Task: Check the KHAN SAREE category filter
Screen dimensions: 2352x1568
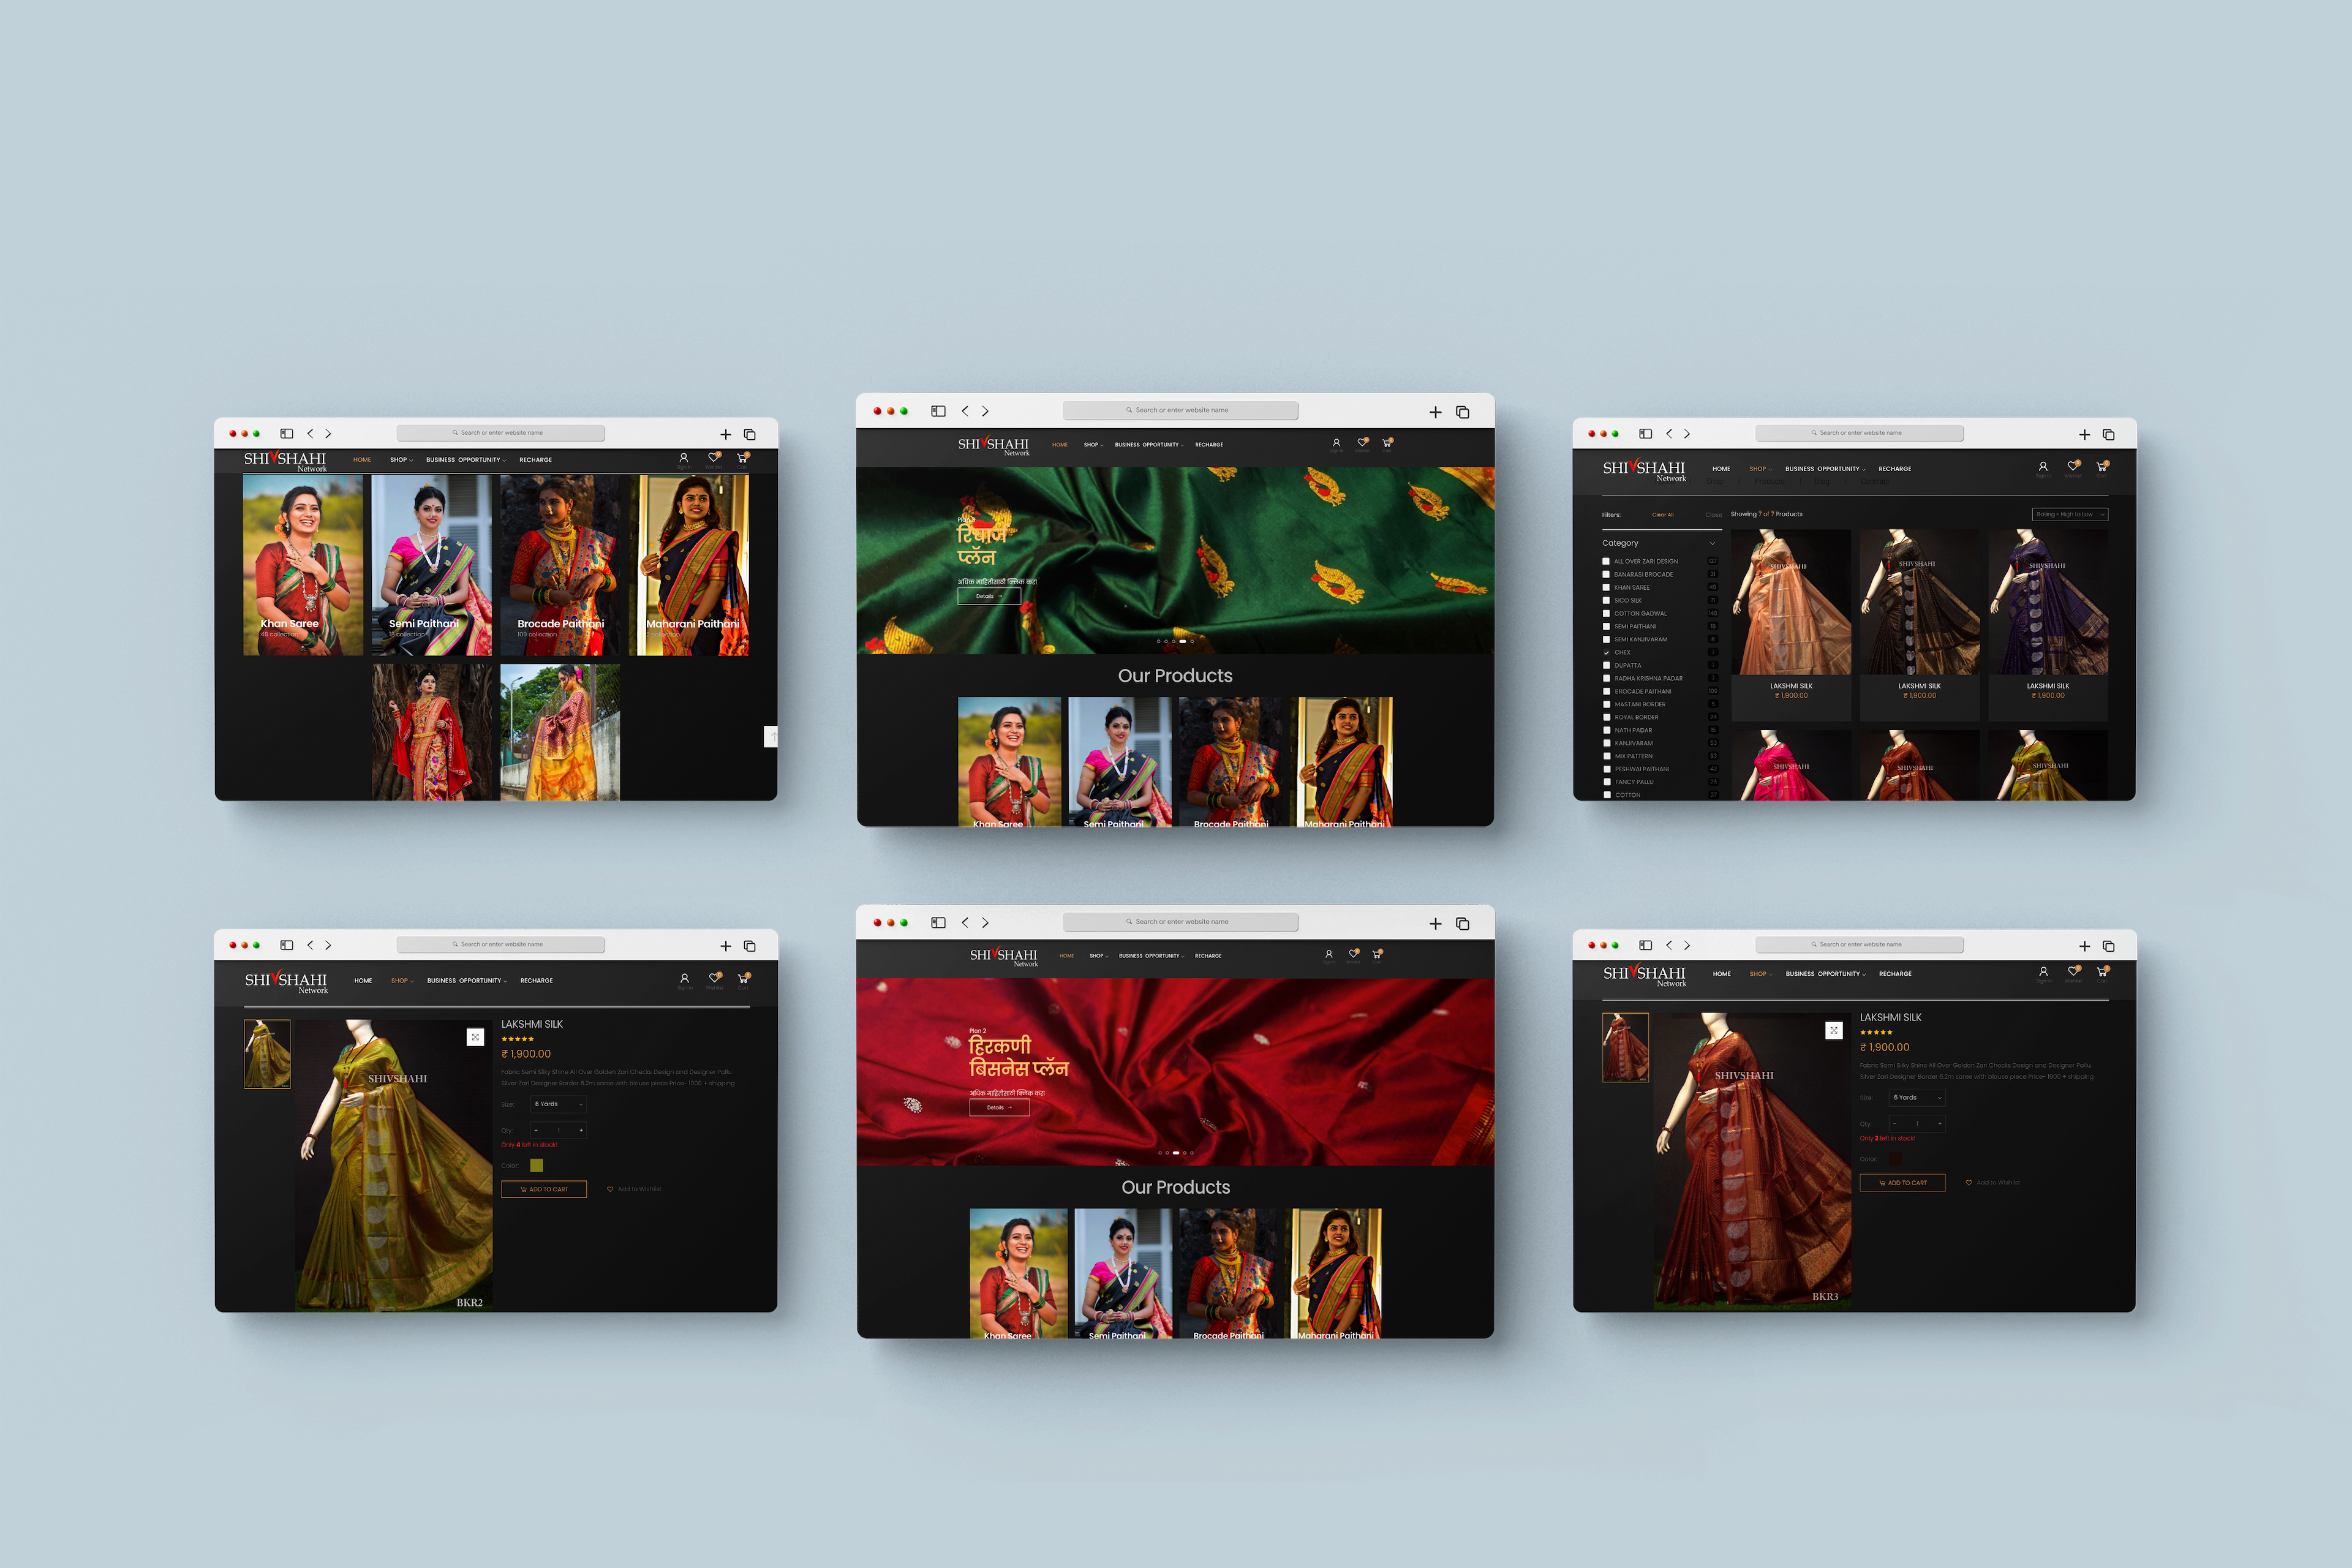Action: point(1606,587)
